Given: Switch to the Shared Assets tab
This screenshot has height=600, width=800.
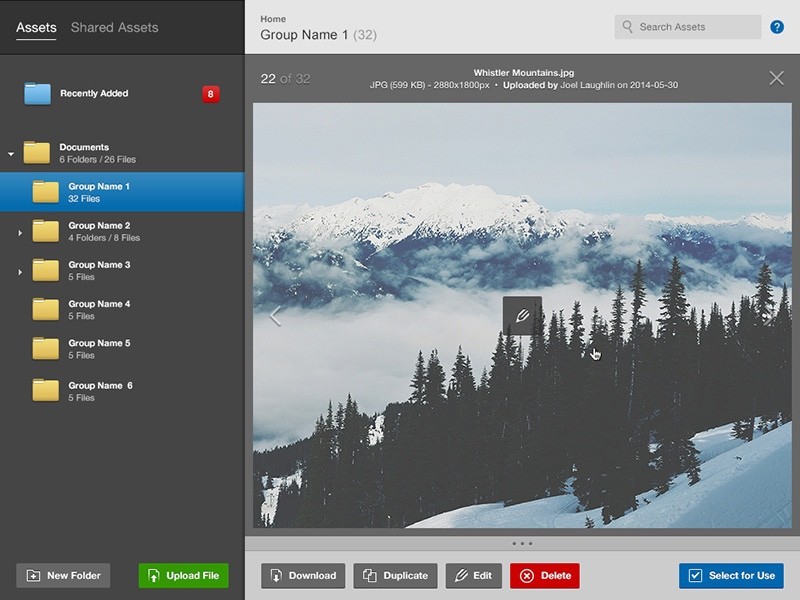Looking at the screenshot, I should pyautogui.click(x=117, y=27).
